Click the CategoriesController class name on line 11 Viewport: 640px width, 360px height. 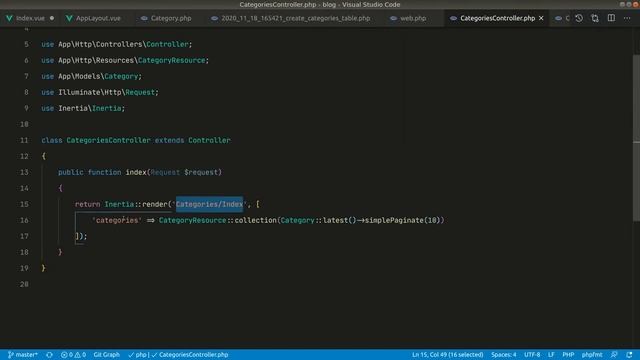pos(109,140)
